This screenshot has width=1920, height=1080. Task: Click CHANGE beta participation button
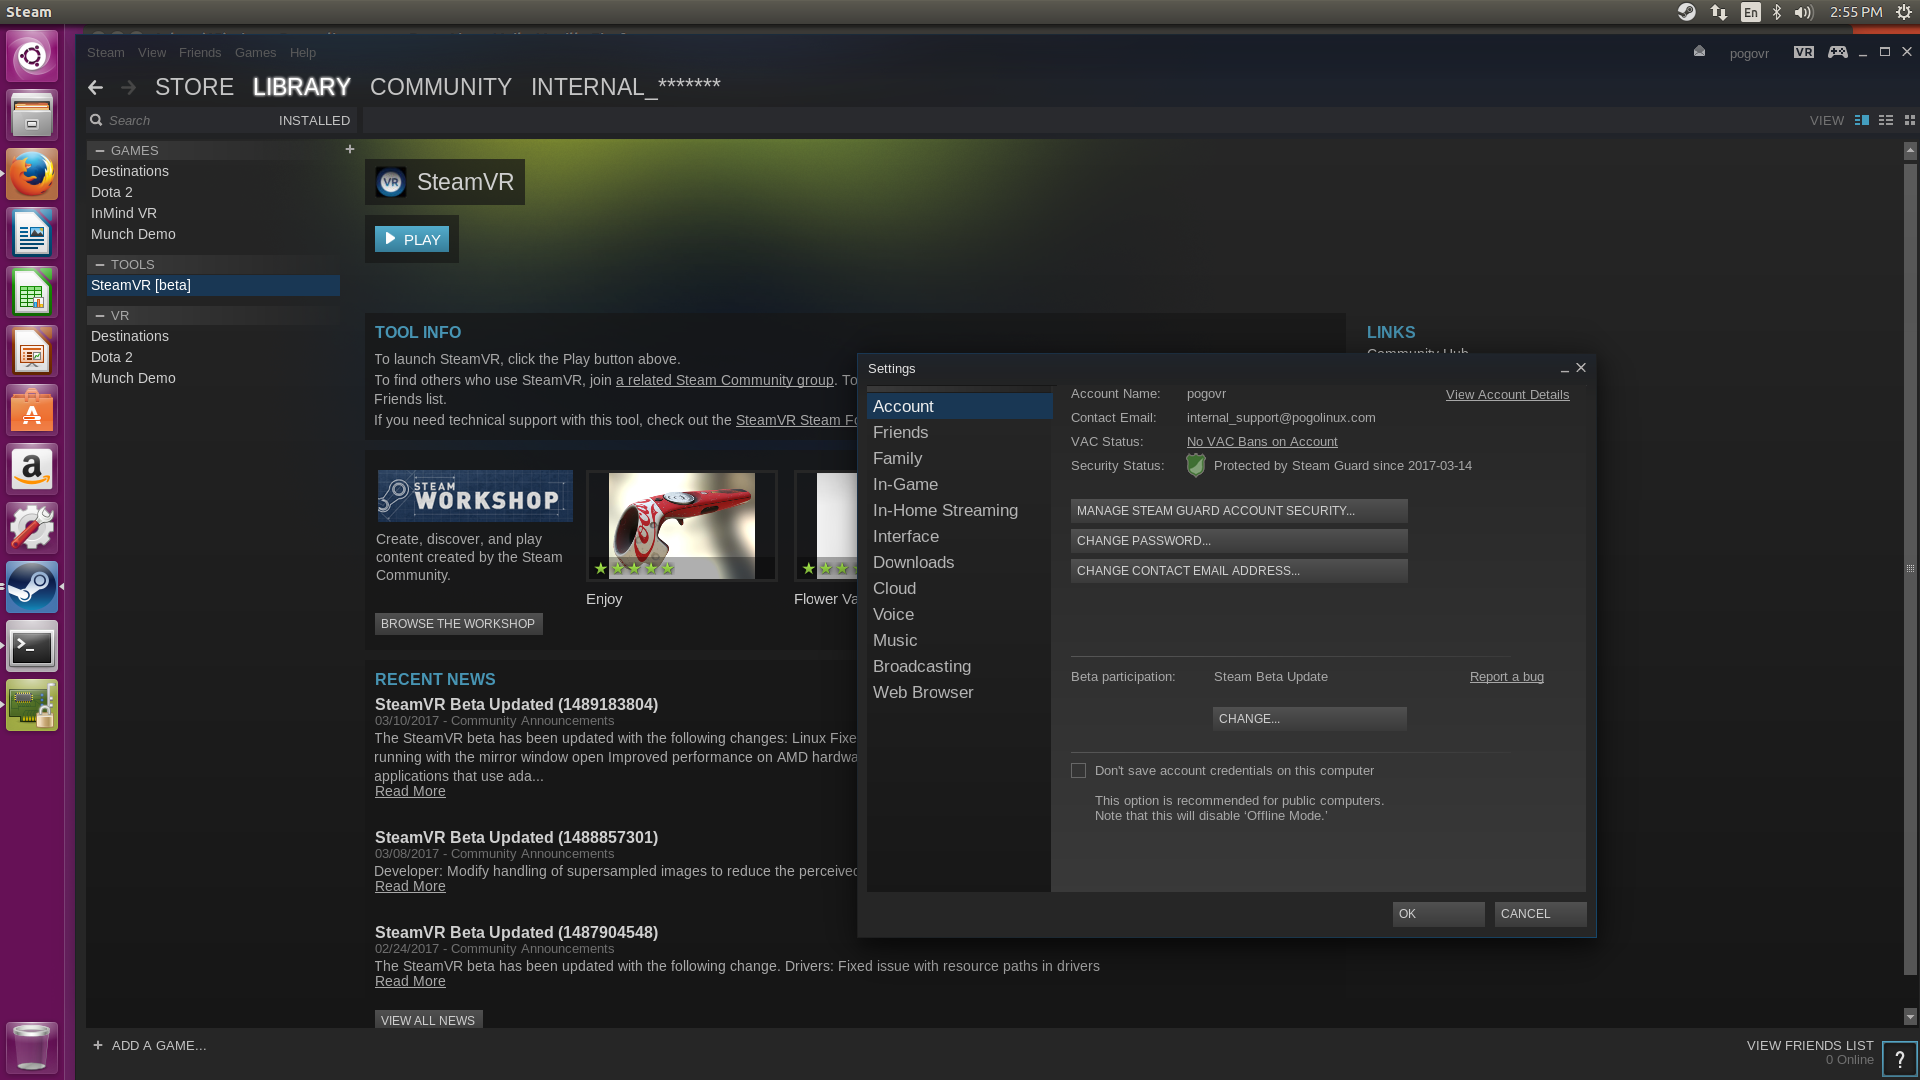tap(1310, 719)
